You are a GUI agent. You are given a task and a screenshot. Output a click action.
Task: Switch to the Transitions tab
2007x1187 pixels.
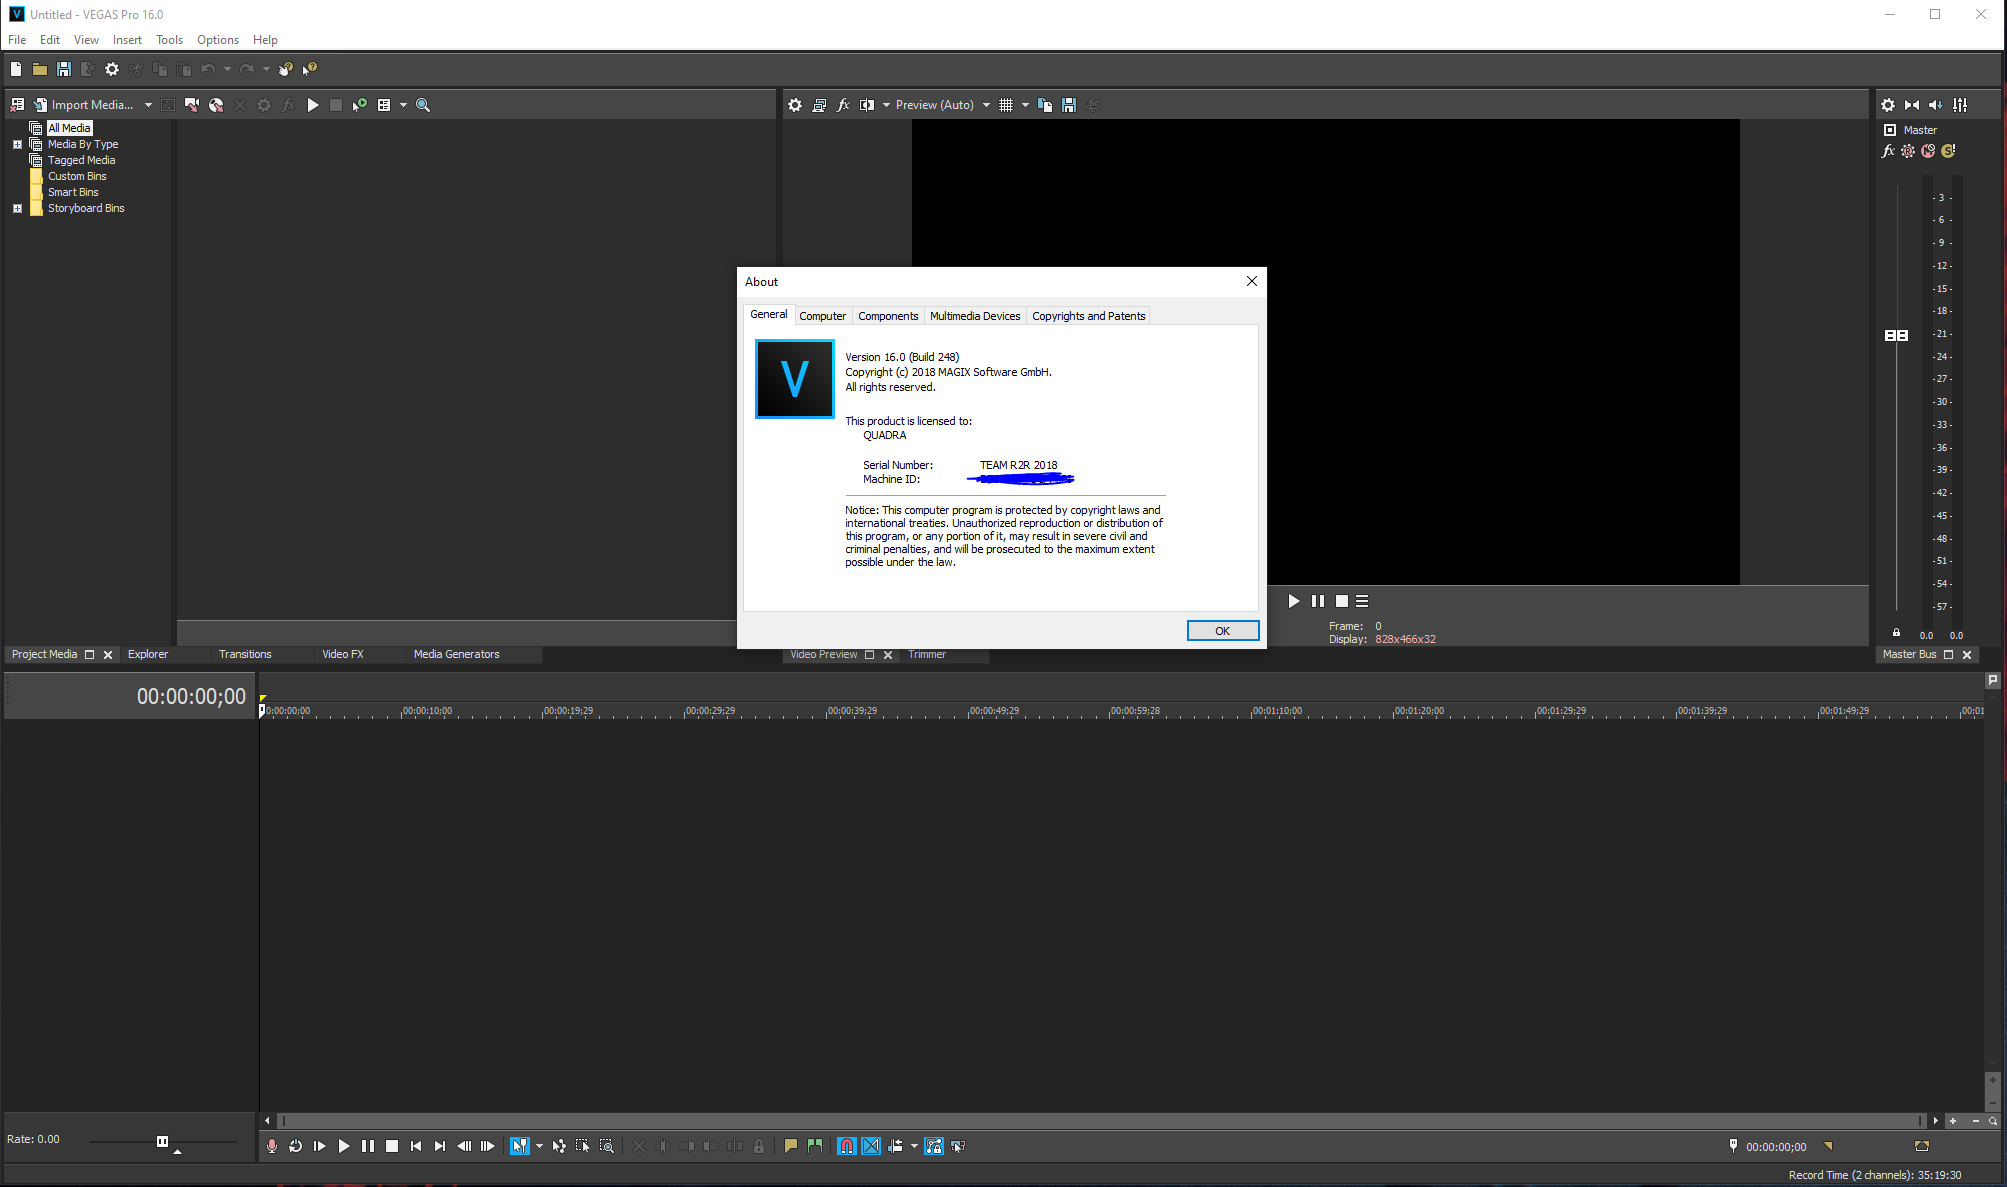coord(245,654)
